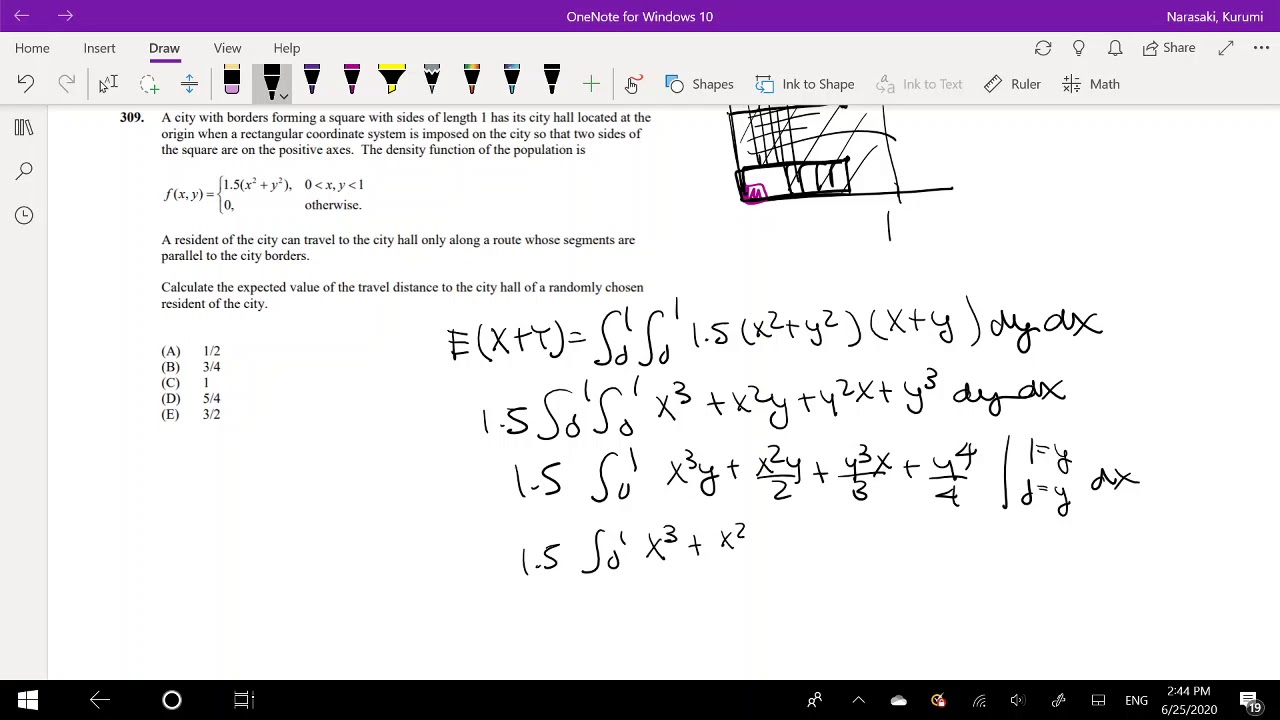
Task: Select the gray pencil tool
Action: pos(432,82)
